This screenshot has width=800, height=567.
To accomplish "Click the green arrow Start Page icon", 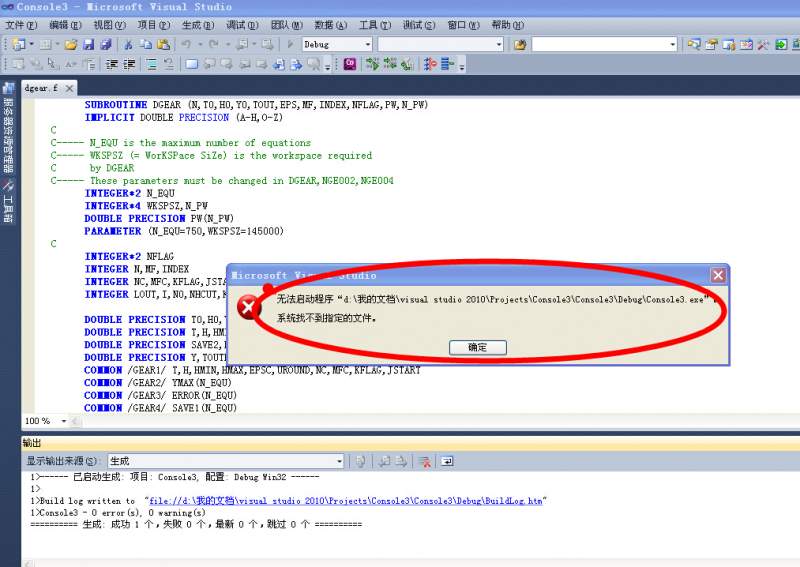I will [x=781, y=44].
